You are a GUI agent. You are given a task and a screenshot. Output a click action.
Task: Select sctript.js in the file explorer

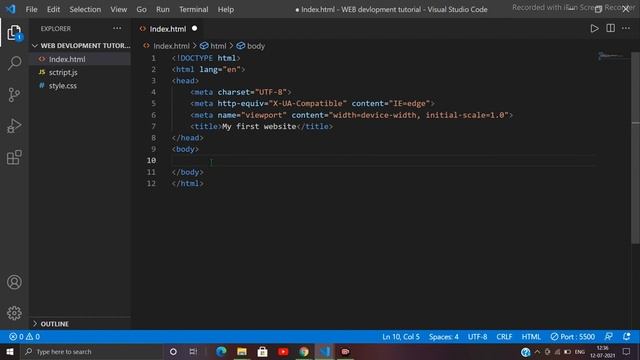tap(81, 72)
